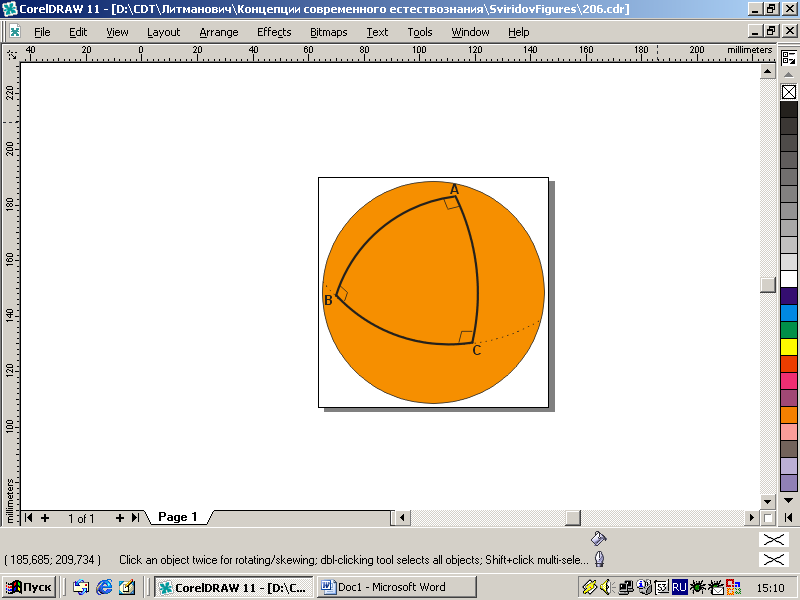Screen dimensions: 800x600
Task: Open the Bitmaps menu
Action: [328, 32]
